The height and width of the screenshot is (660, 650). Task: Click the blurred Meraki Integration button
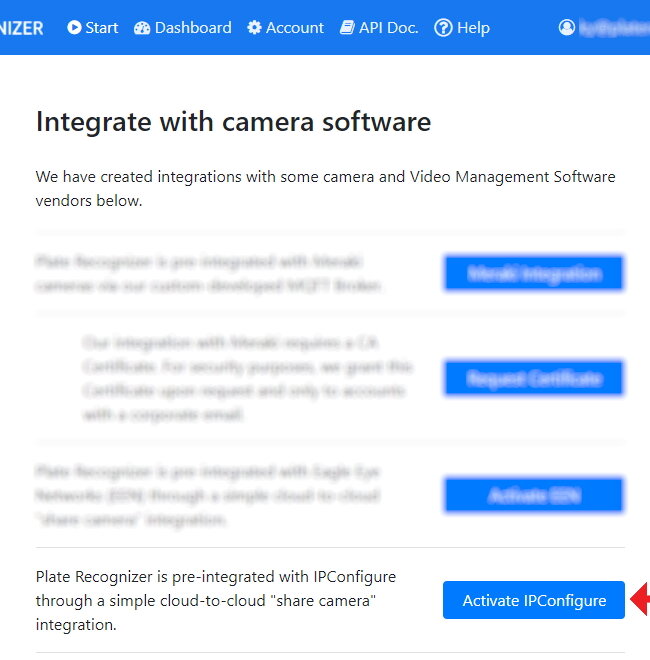point(534,273)
